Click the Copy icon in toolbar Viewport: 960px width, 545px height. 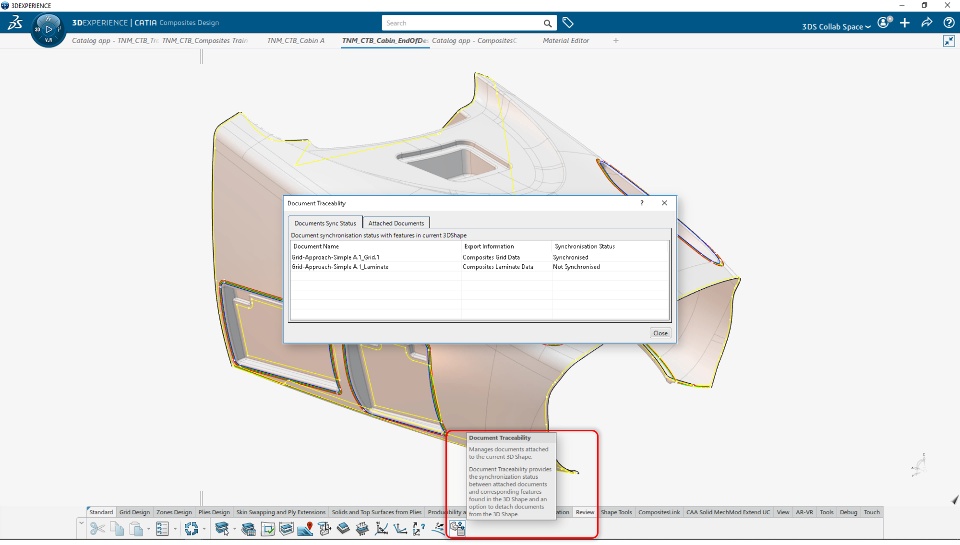(118, 528)
